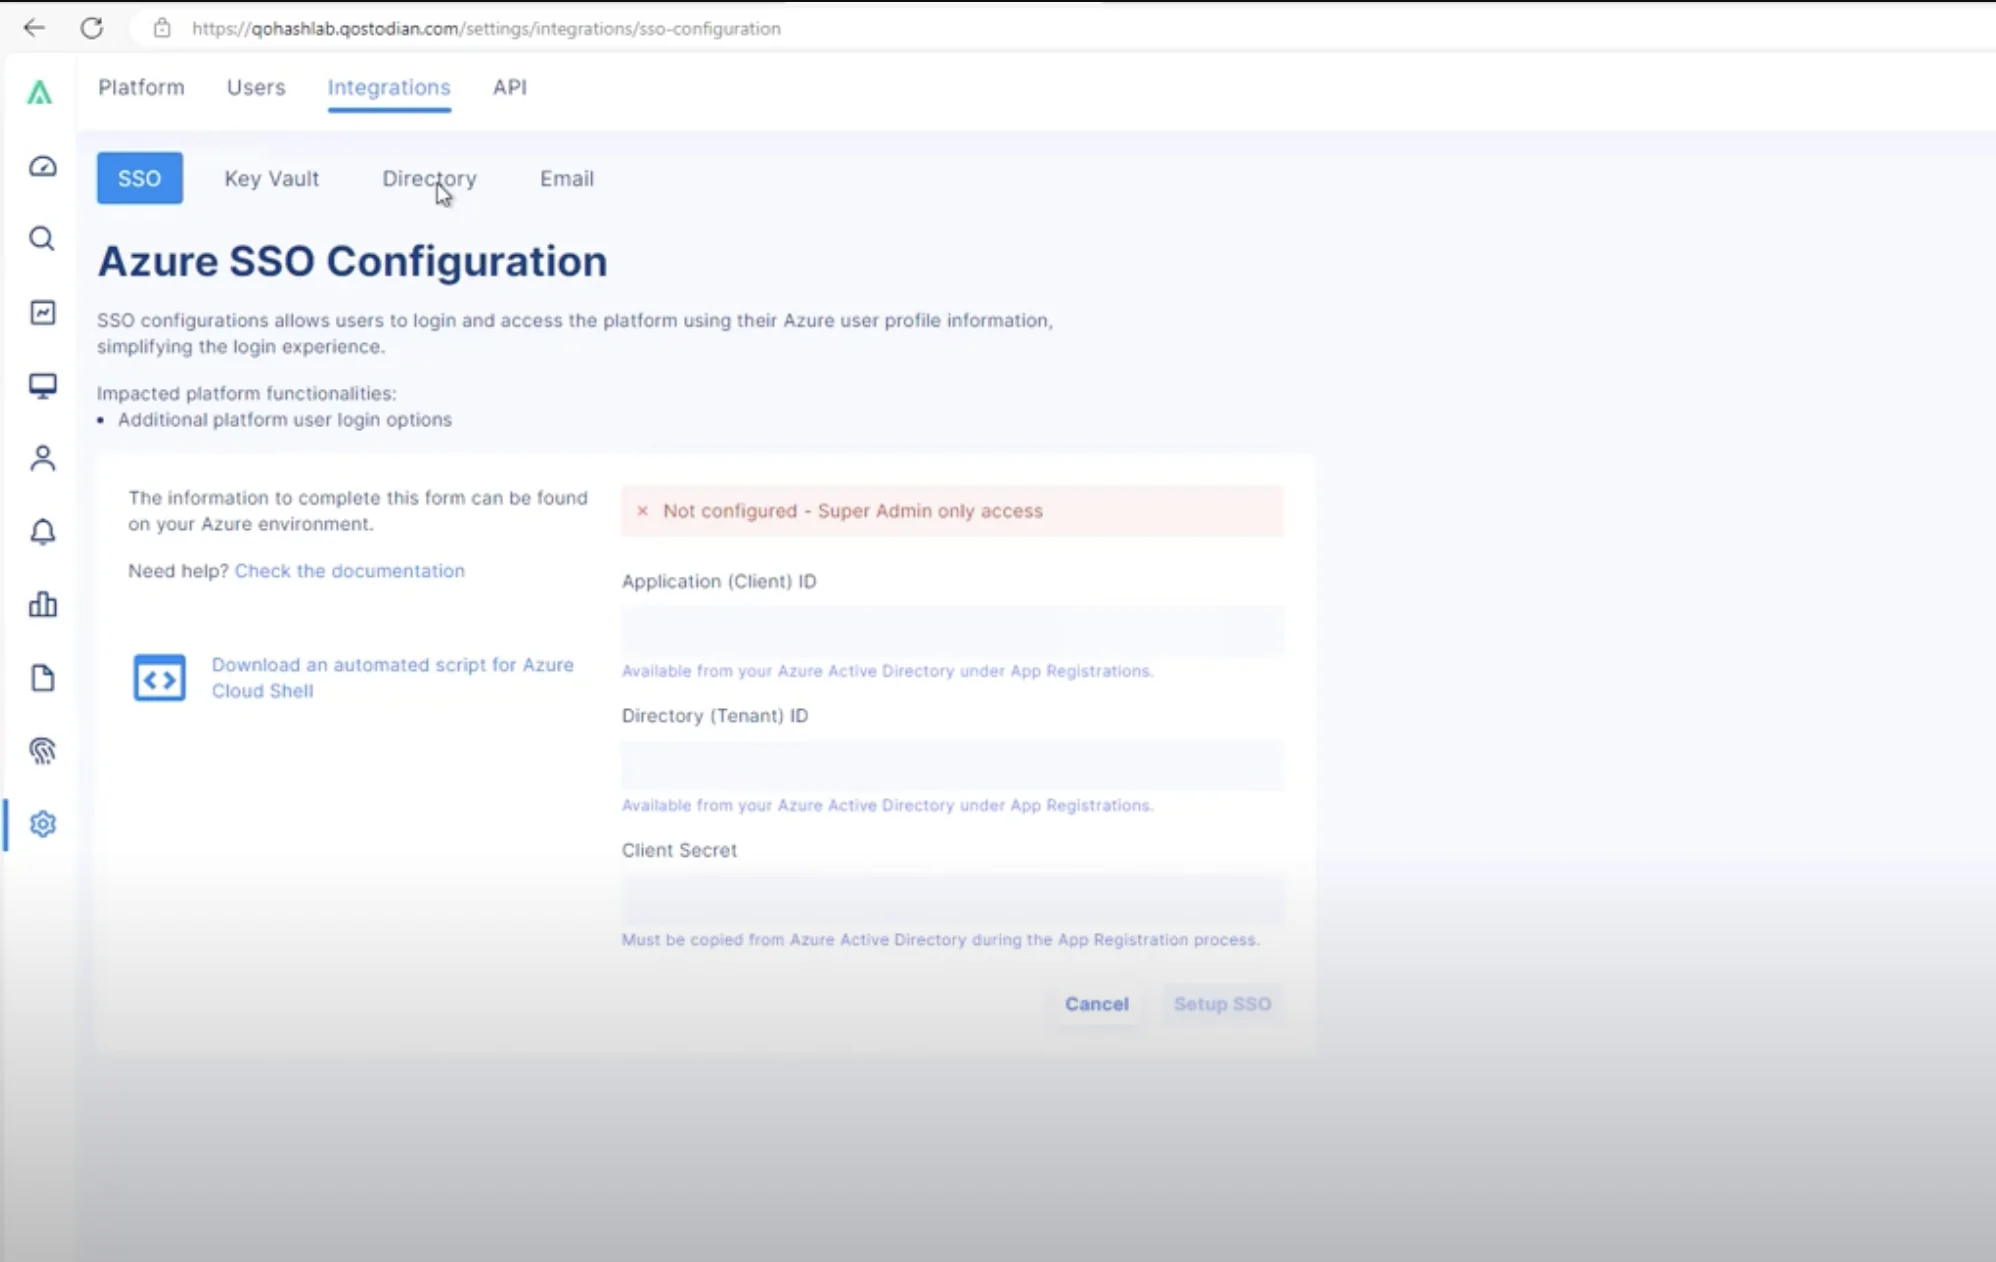This screenshot has height=1262, width=1996.
Task: Click the address bar lock icon
Action: tap(162, 28)
